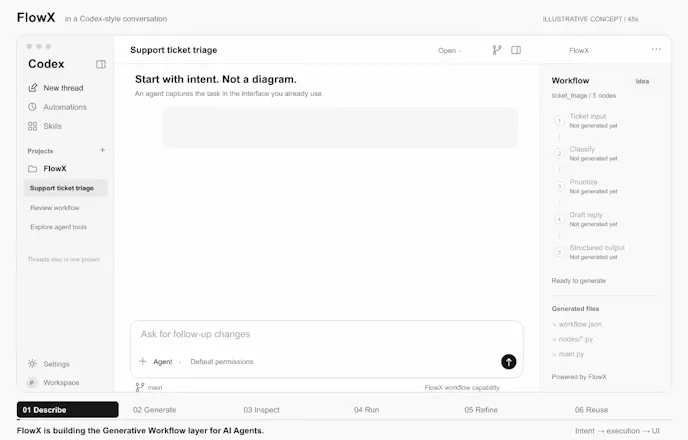
Task: Switch to the 04 Run step
Action: (x=366, y=410)
